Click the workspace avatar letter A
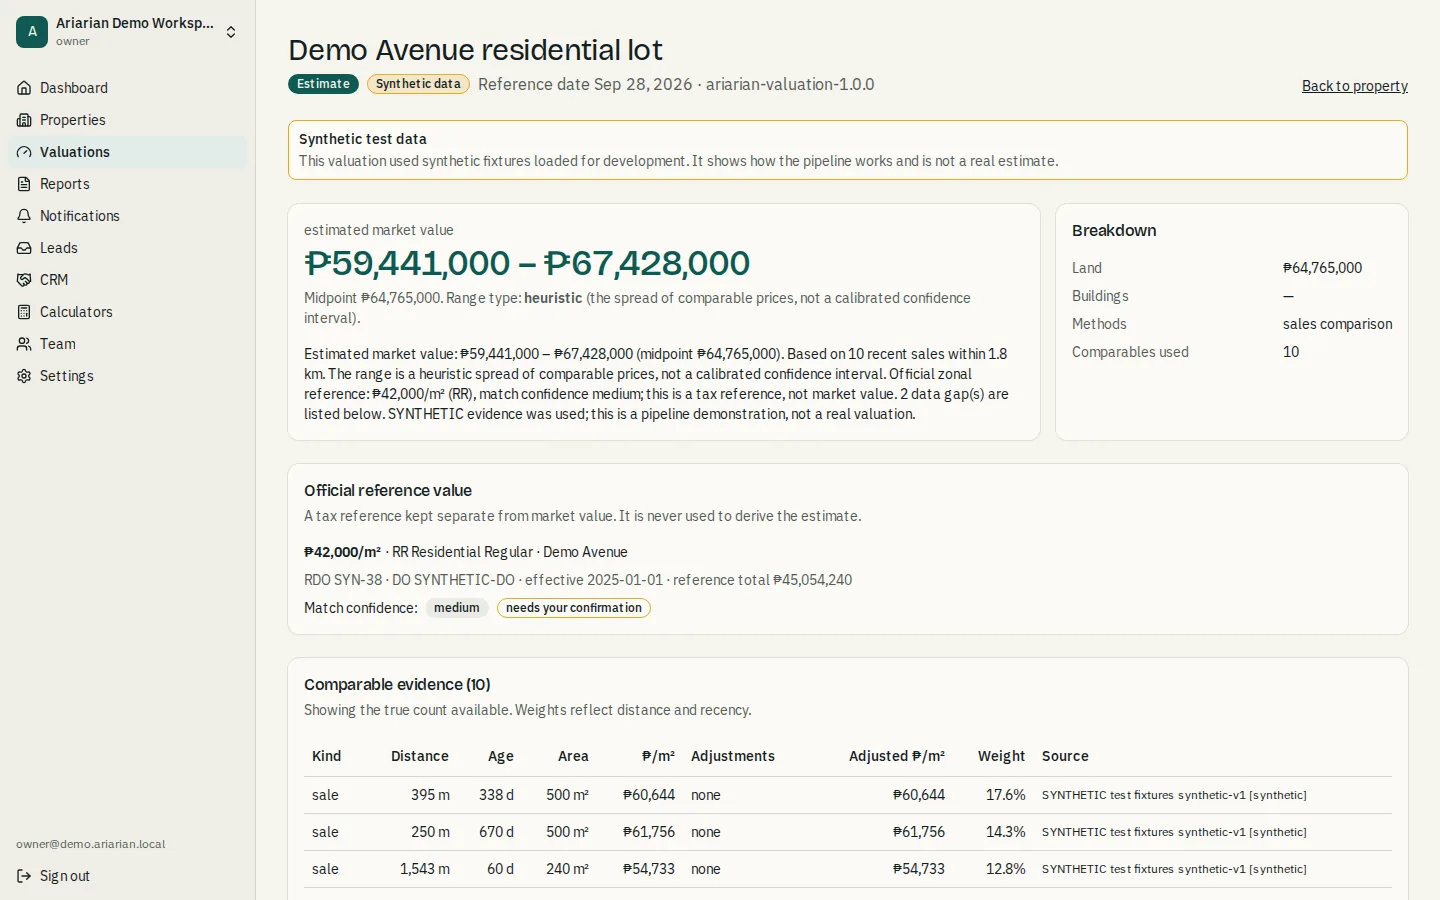This screenshot has height=900, width=1440. click(32, 32)
